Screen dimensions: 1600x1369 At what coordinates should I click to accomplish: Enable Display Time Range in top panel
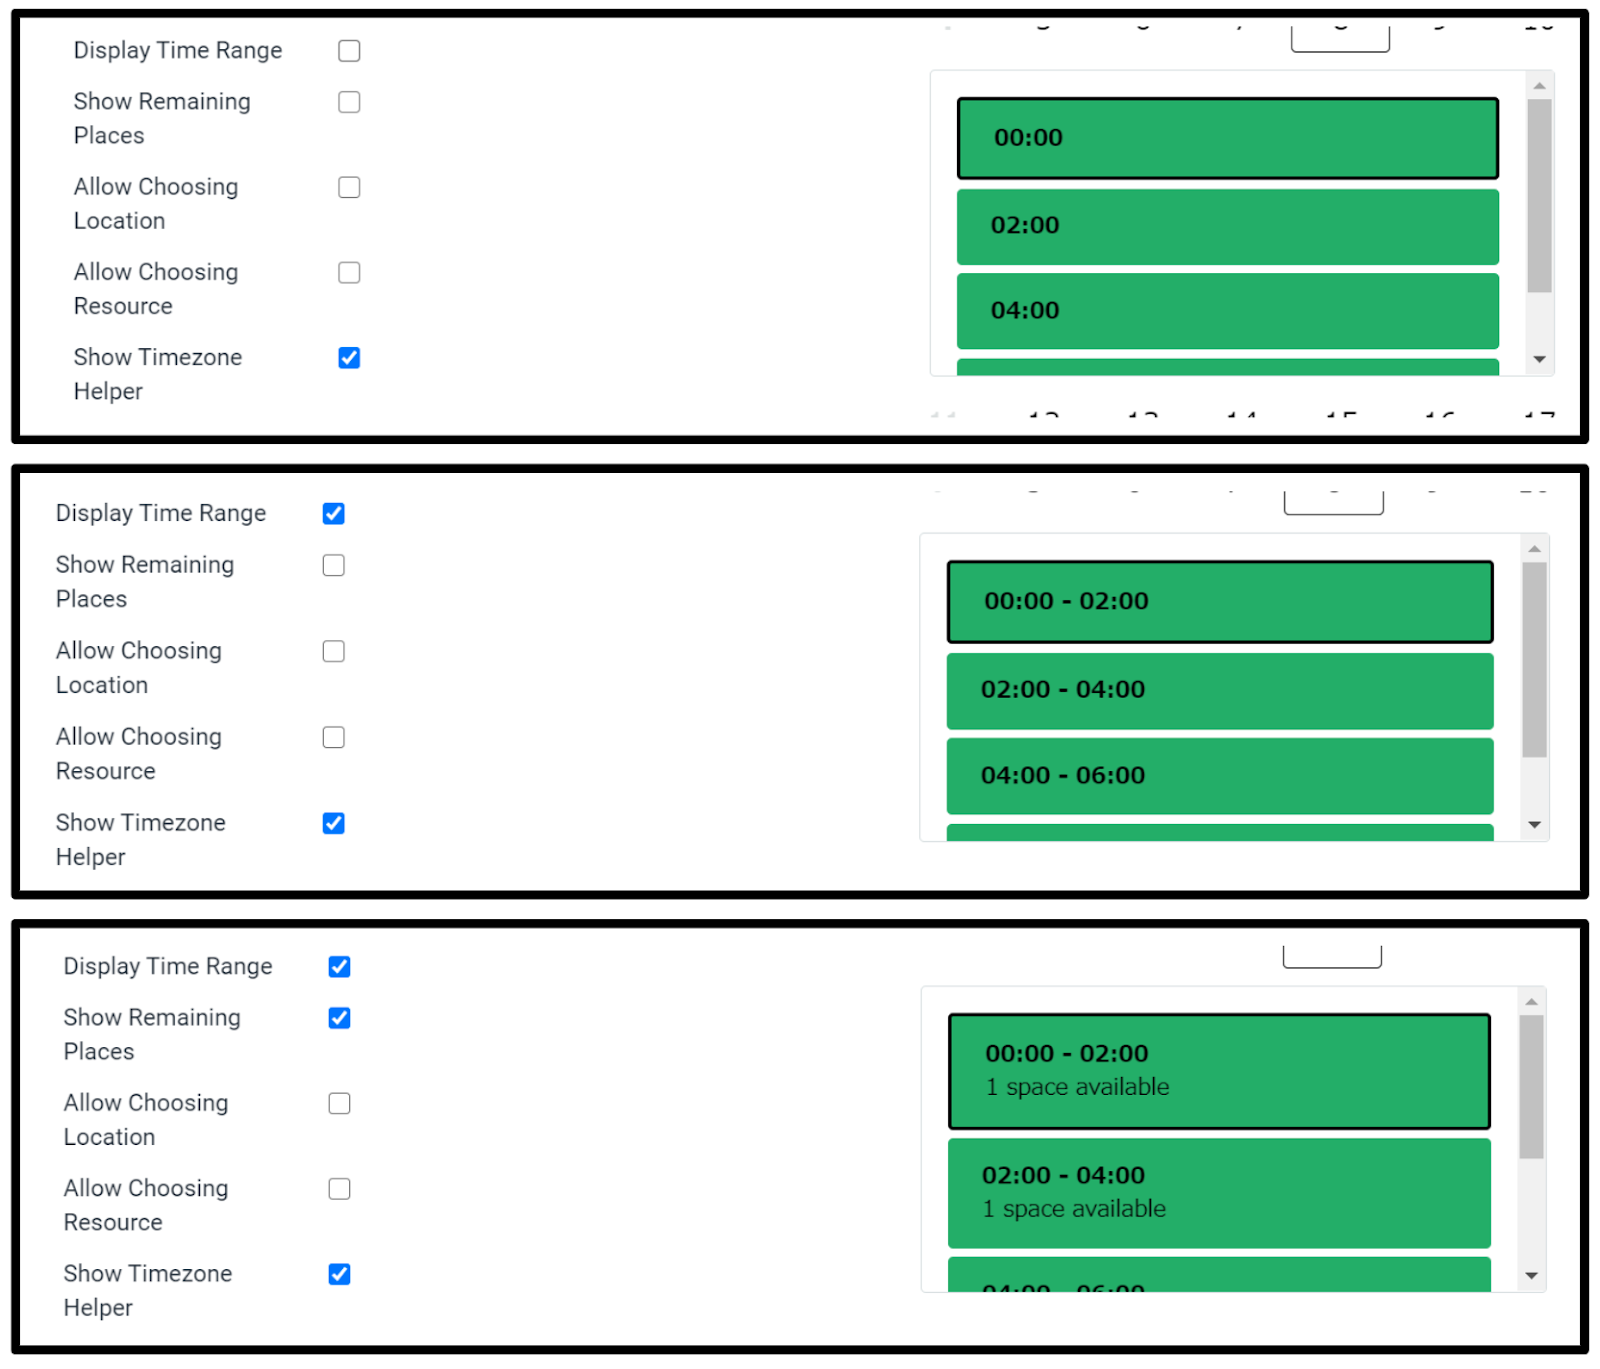[349, 51]
